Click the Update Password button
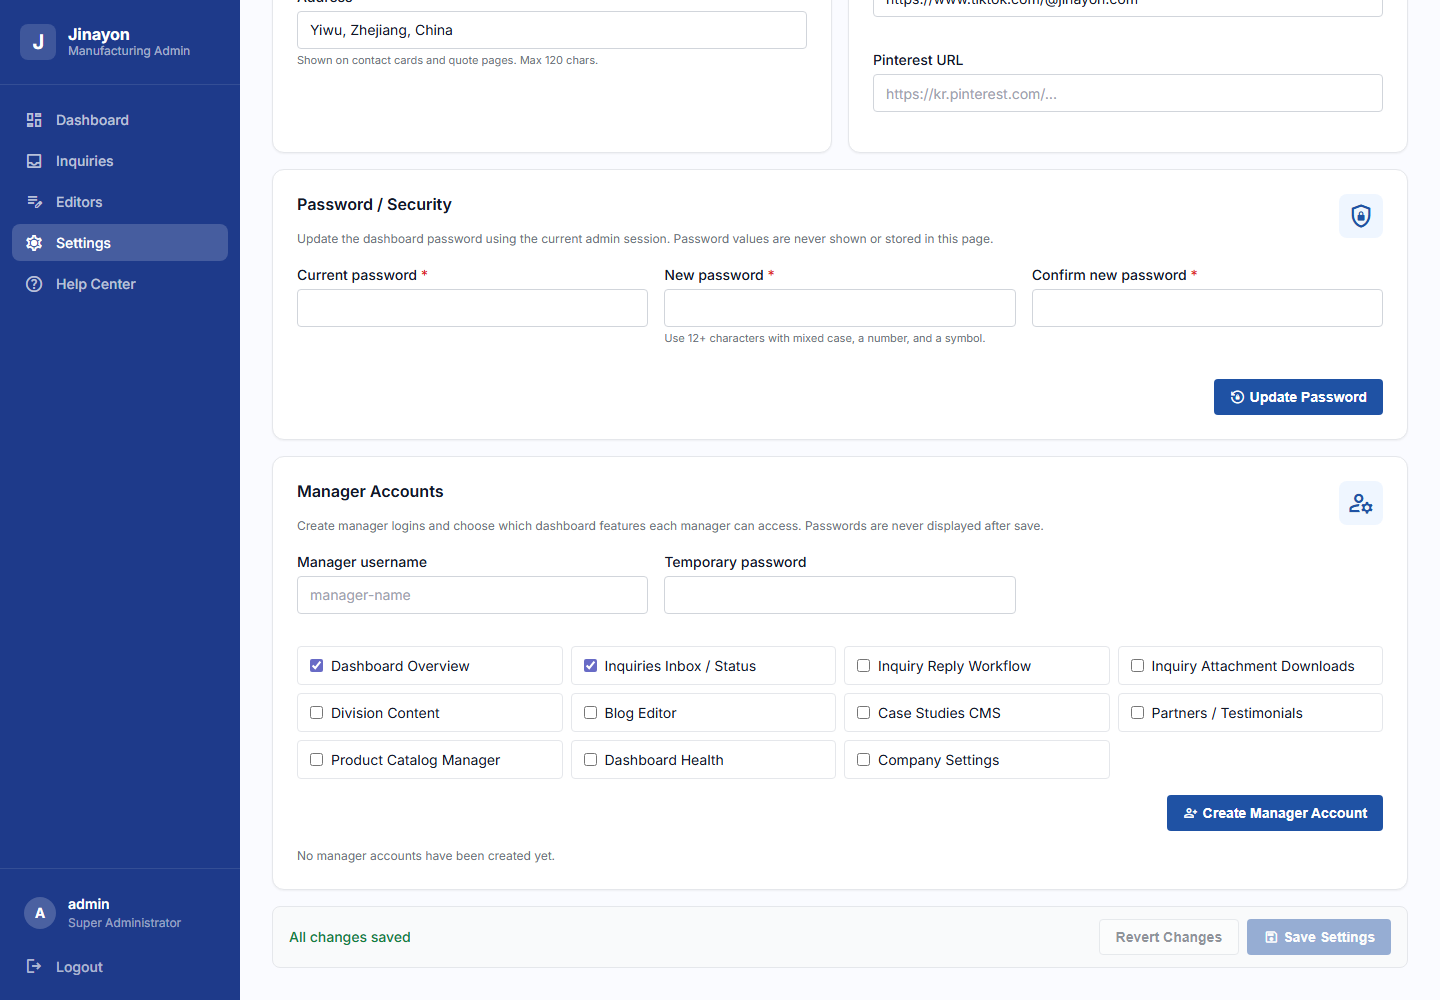The width and height of the screenshot is (1440, 1000). tap(1298, 397)
